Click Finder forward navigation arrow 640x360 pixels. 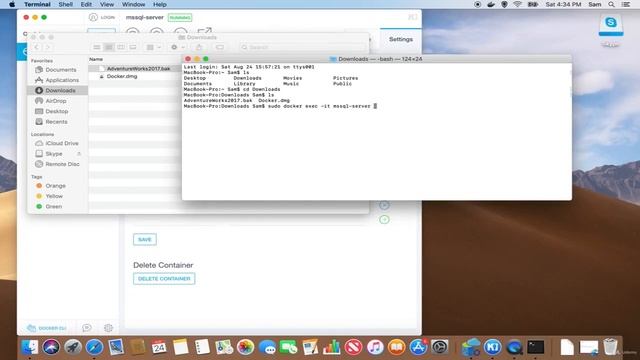pos(47,47)
